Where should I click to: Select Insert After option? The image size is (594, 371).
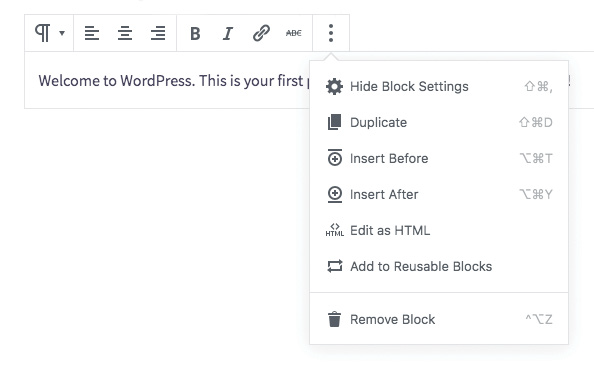point(439,194)
